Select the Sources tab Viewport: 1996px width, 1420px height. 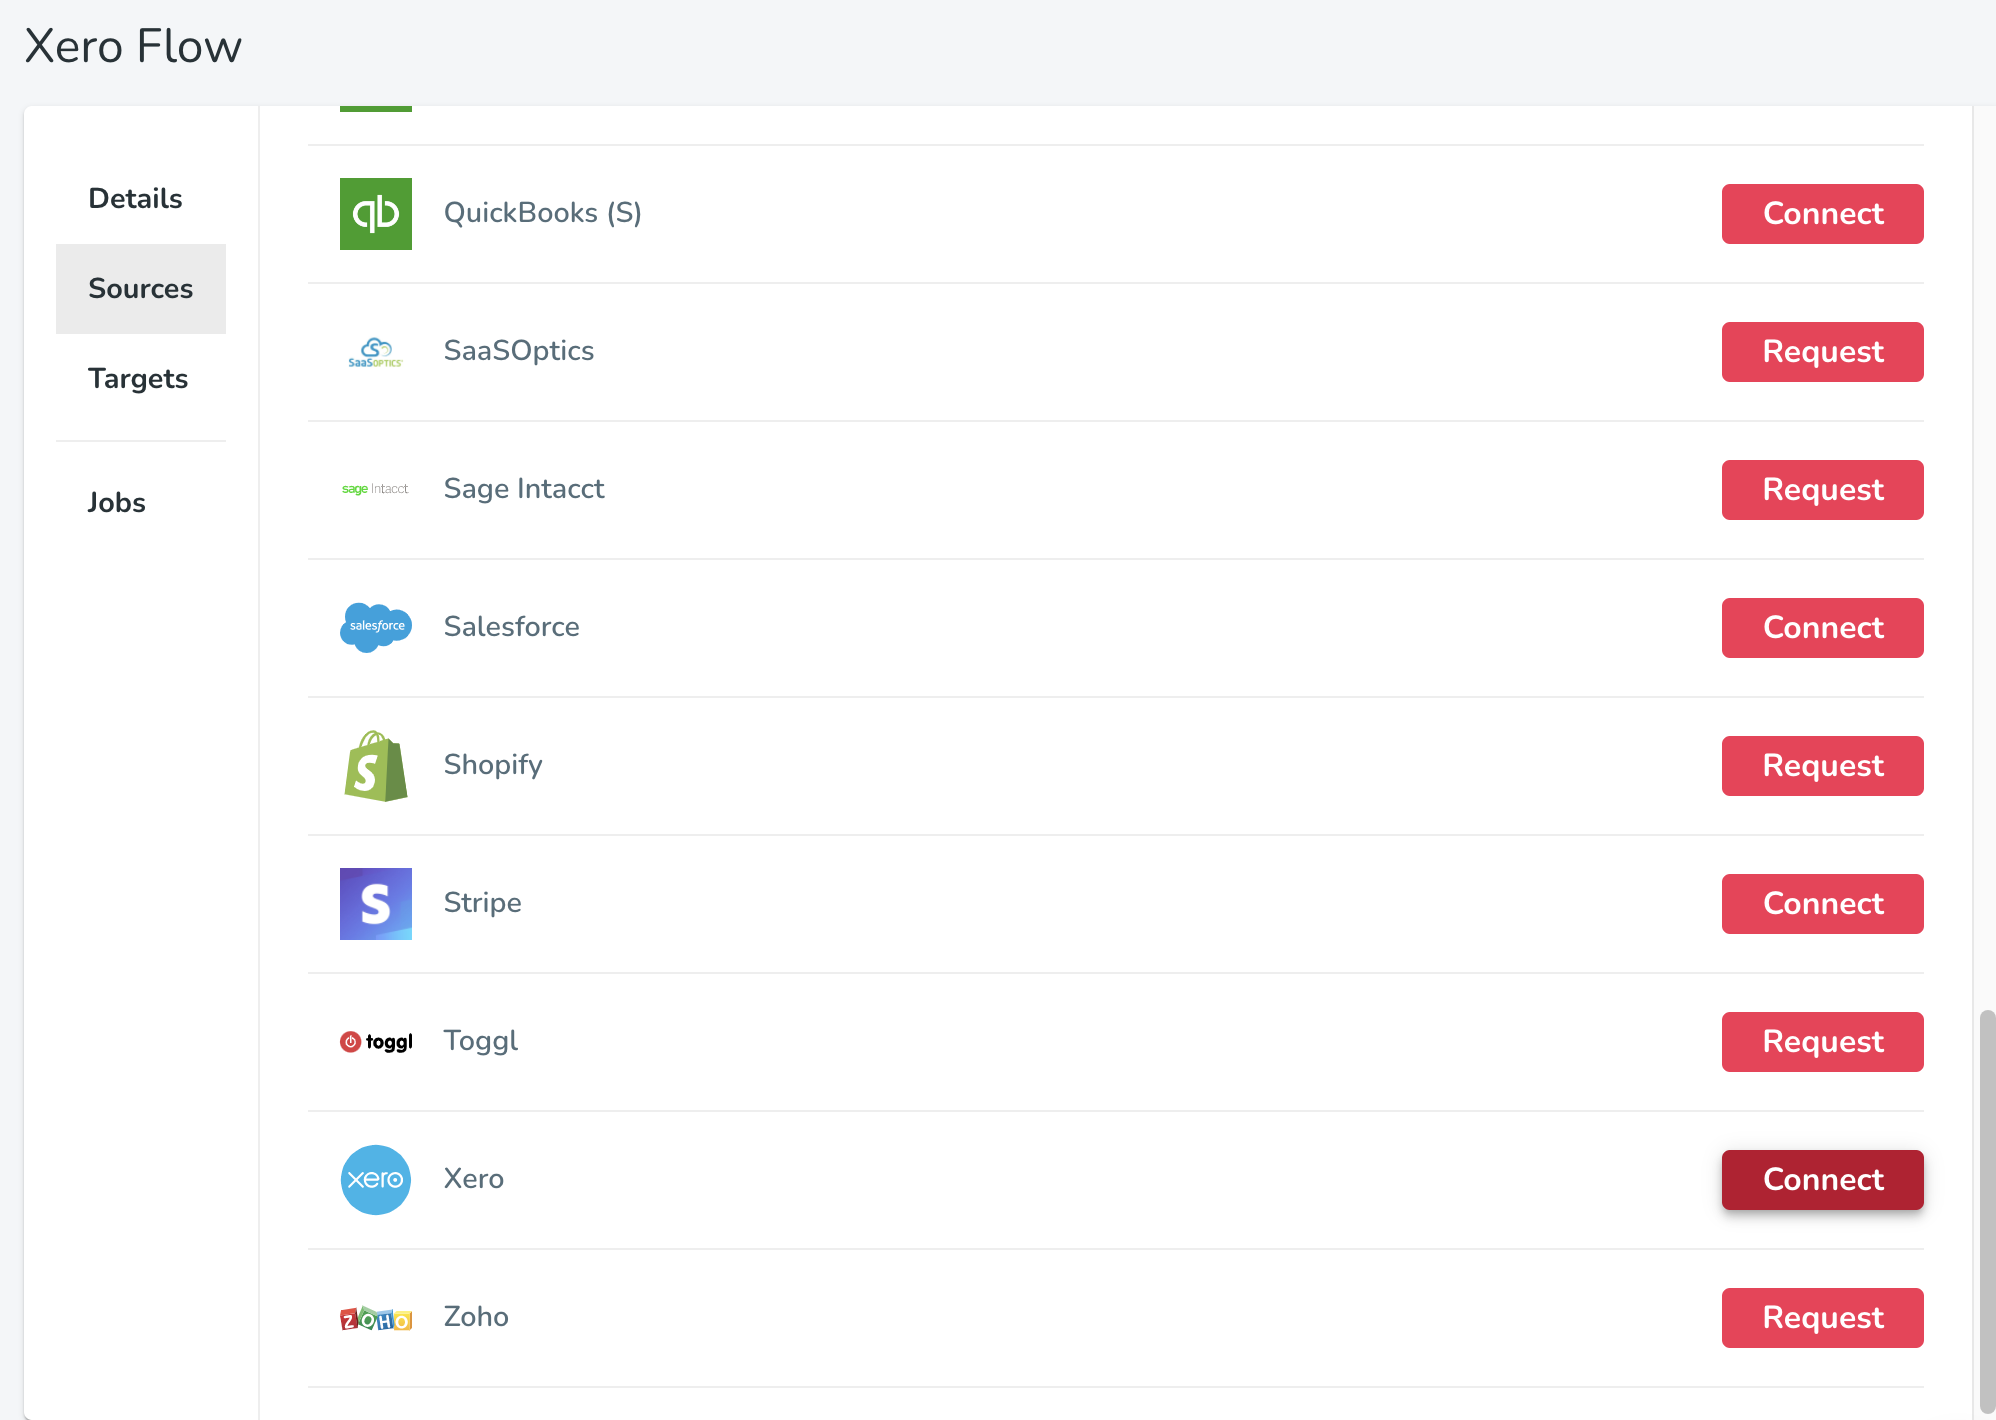[141, 288]
